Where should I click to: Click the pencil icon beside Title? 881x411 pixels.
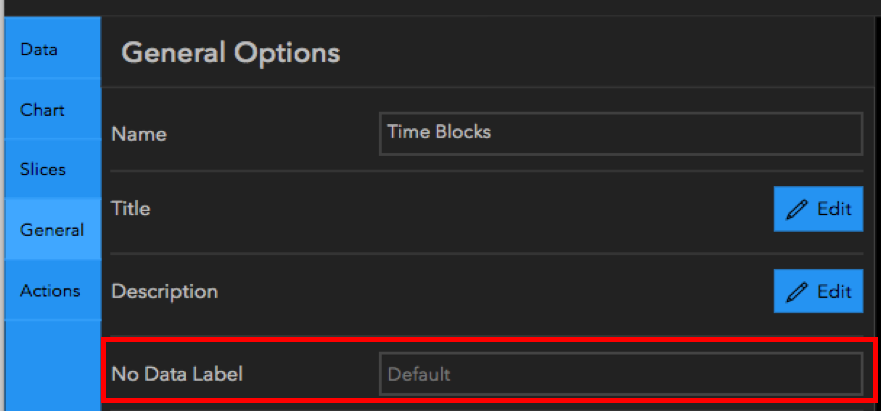click(x=797, y=210)
